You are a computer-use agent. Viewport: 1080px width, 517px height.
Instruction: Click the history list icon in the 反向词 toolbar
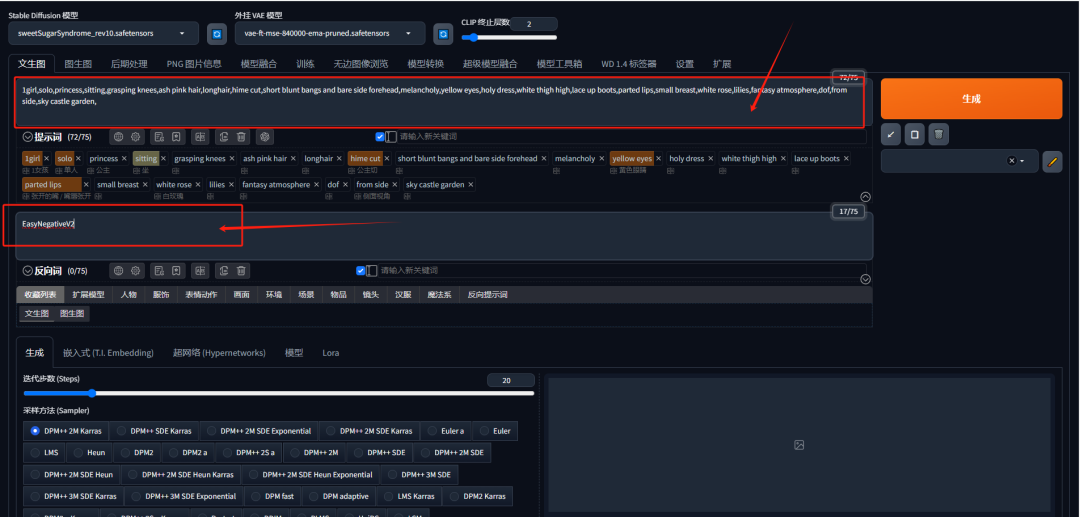tap(159, 271)
